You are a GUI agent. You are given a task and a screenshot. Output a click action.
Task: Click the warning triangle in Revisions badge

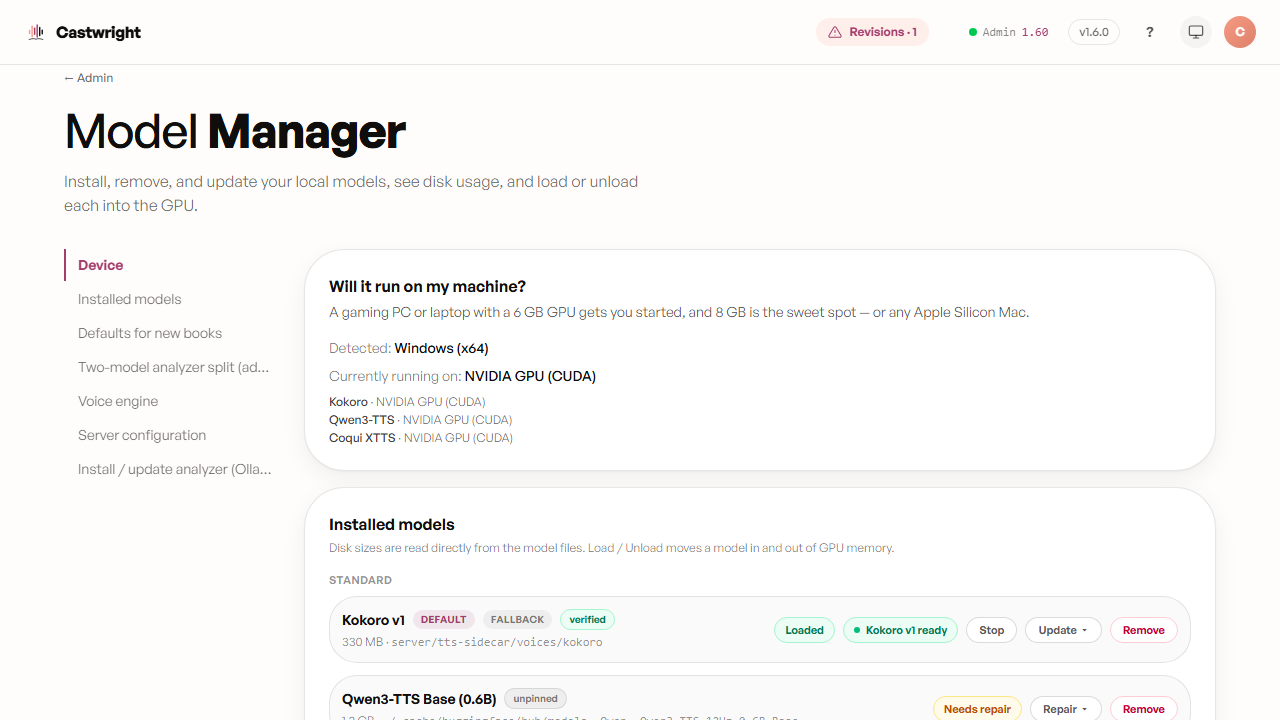point(835,32)
